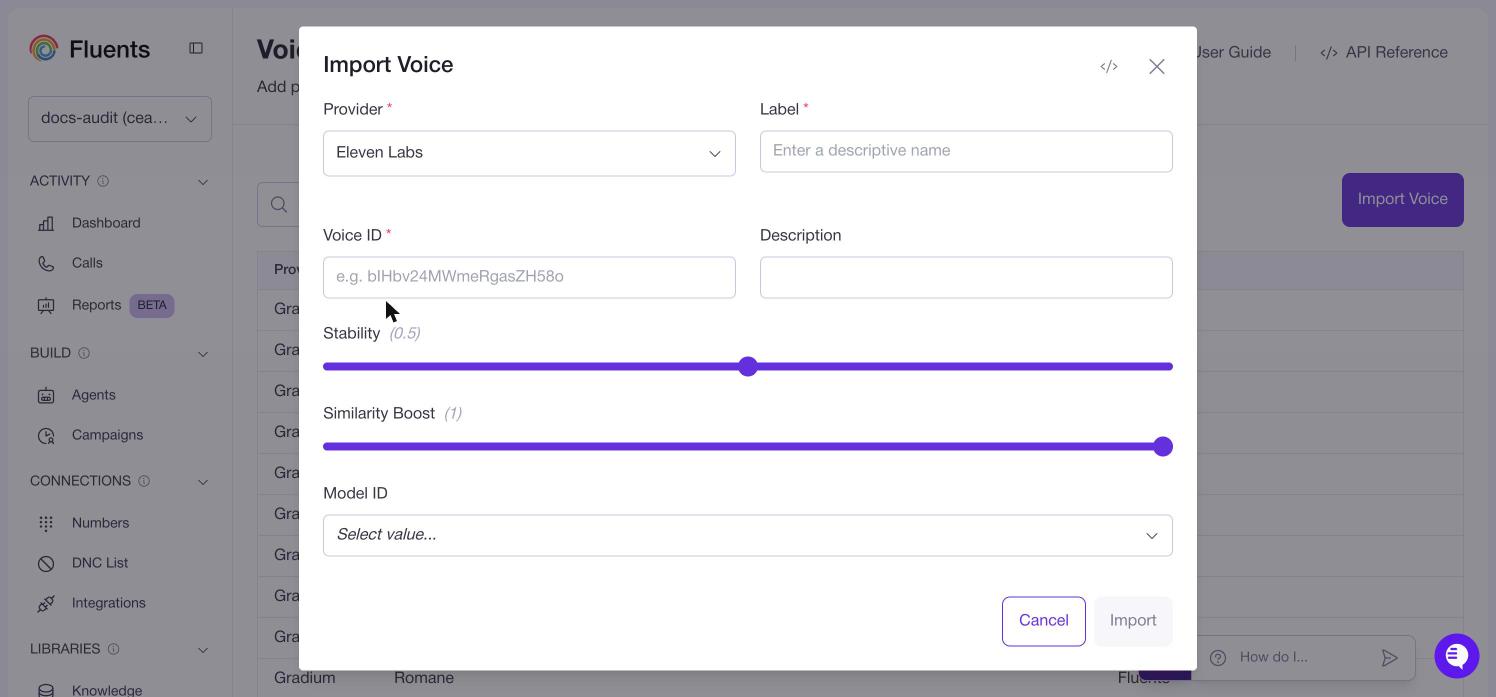This screenshot has height=697, width=1496.
Task: Go to Dashboard in sidebar
Action: [106, 223]
